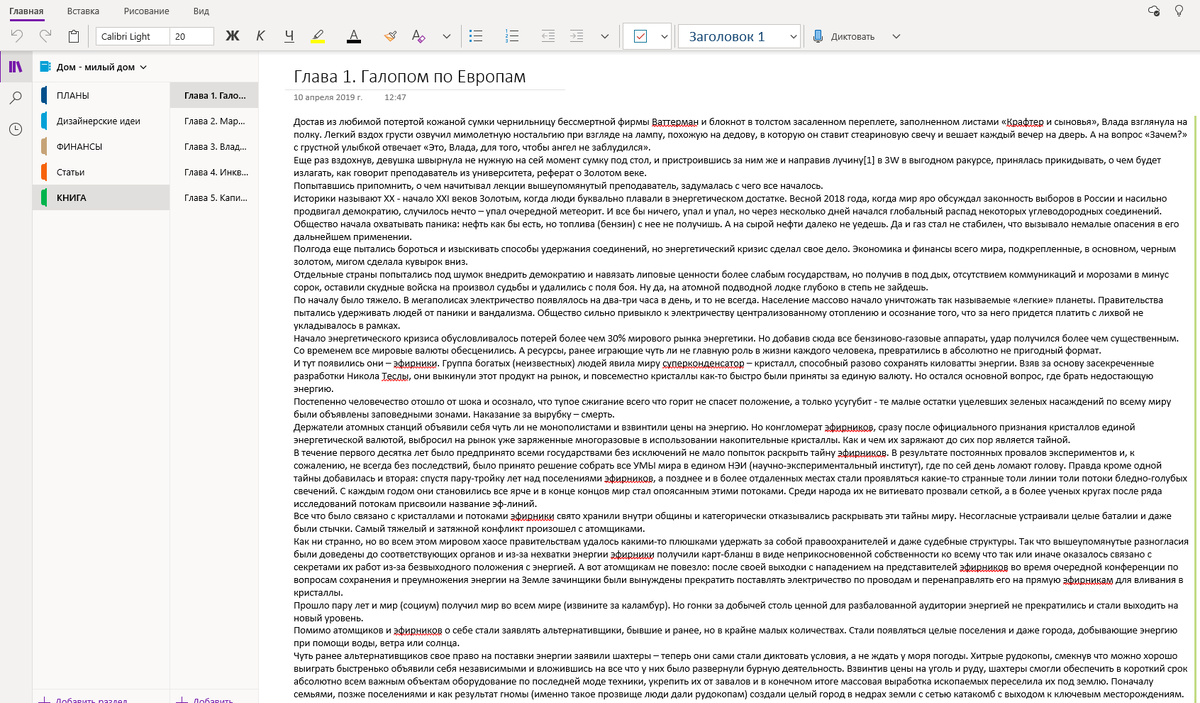Tag selection with the to-do checkbox
1200x703 pixels.
640,36
